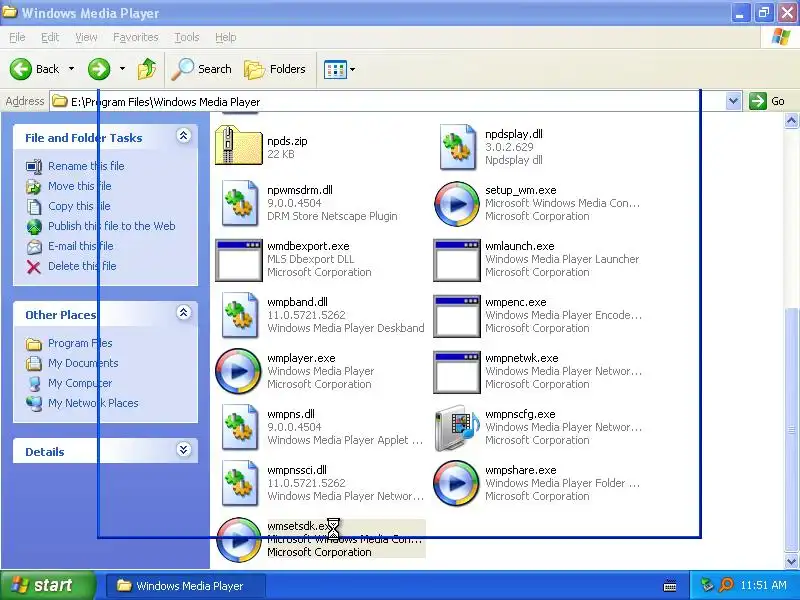Select the wmpnetwk.exe icon

pyautogui.click(x=457, y=372)
